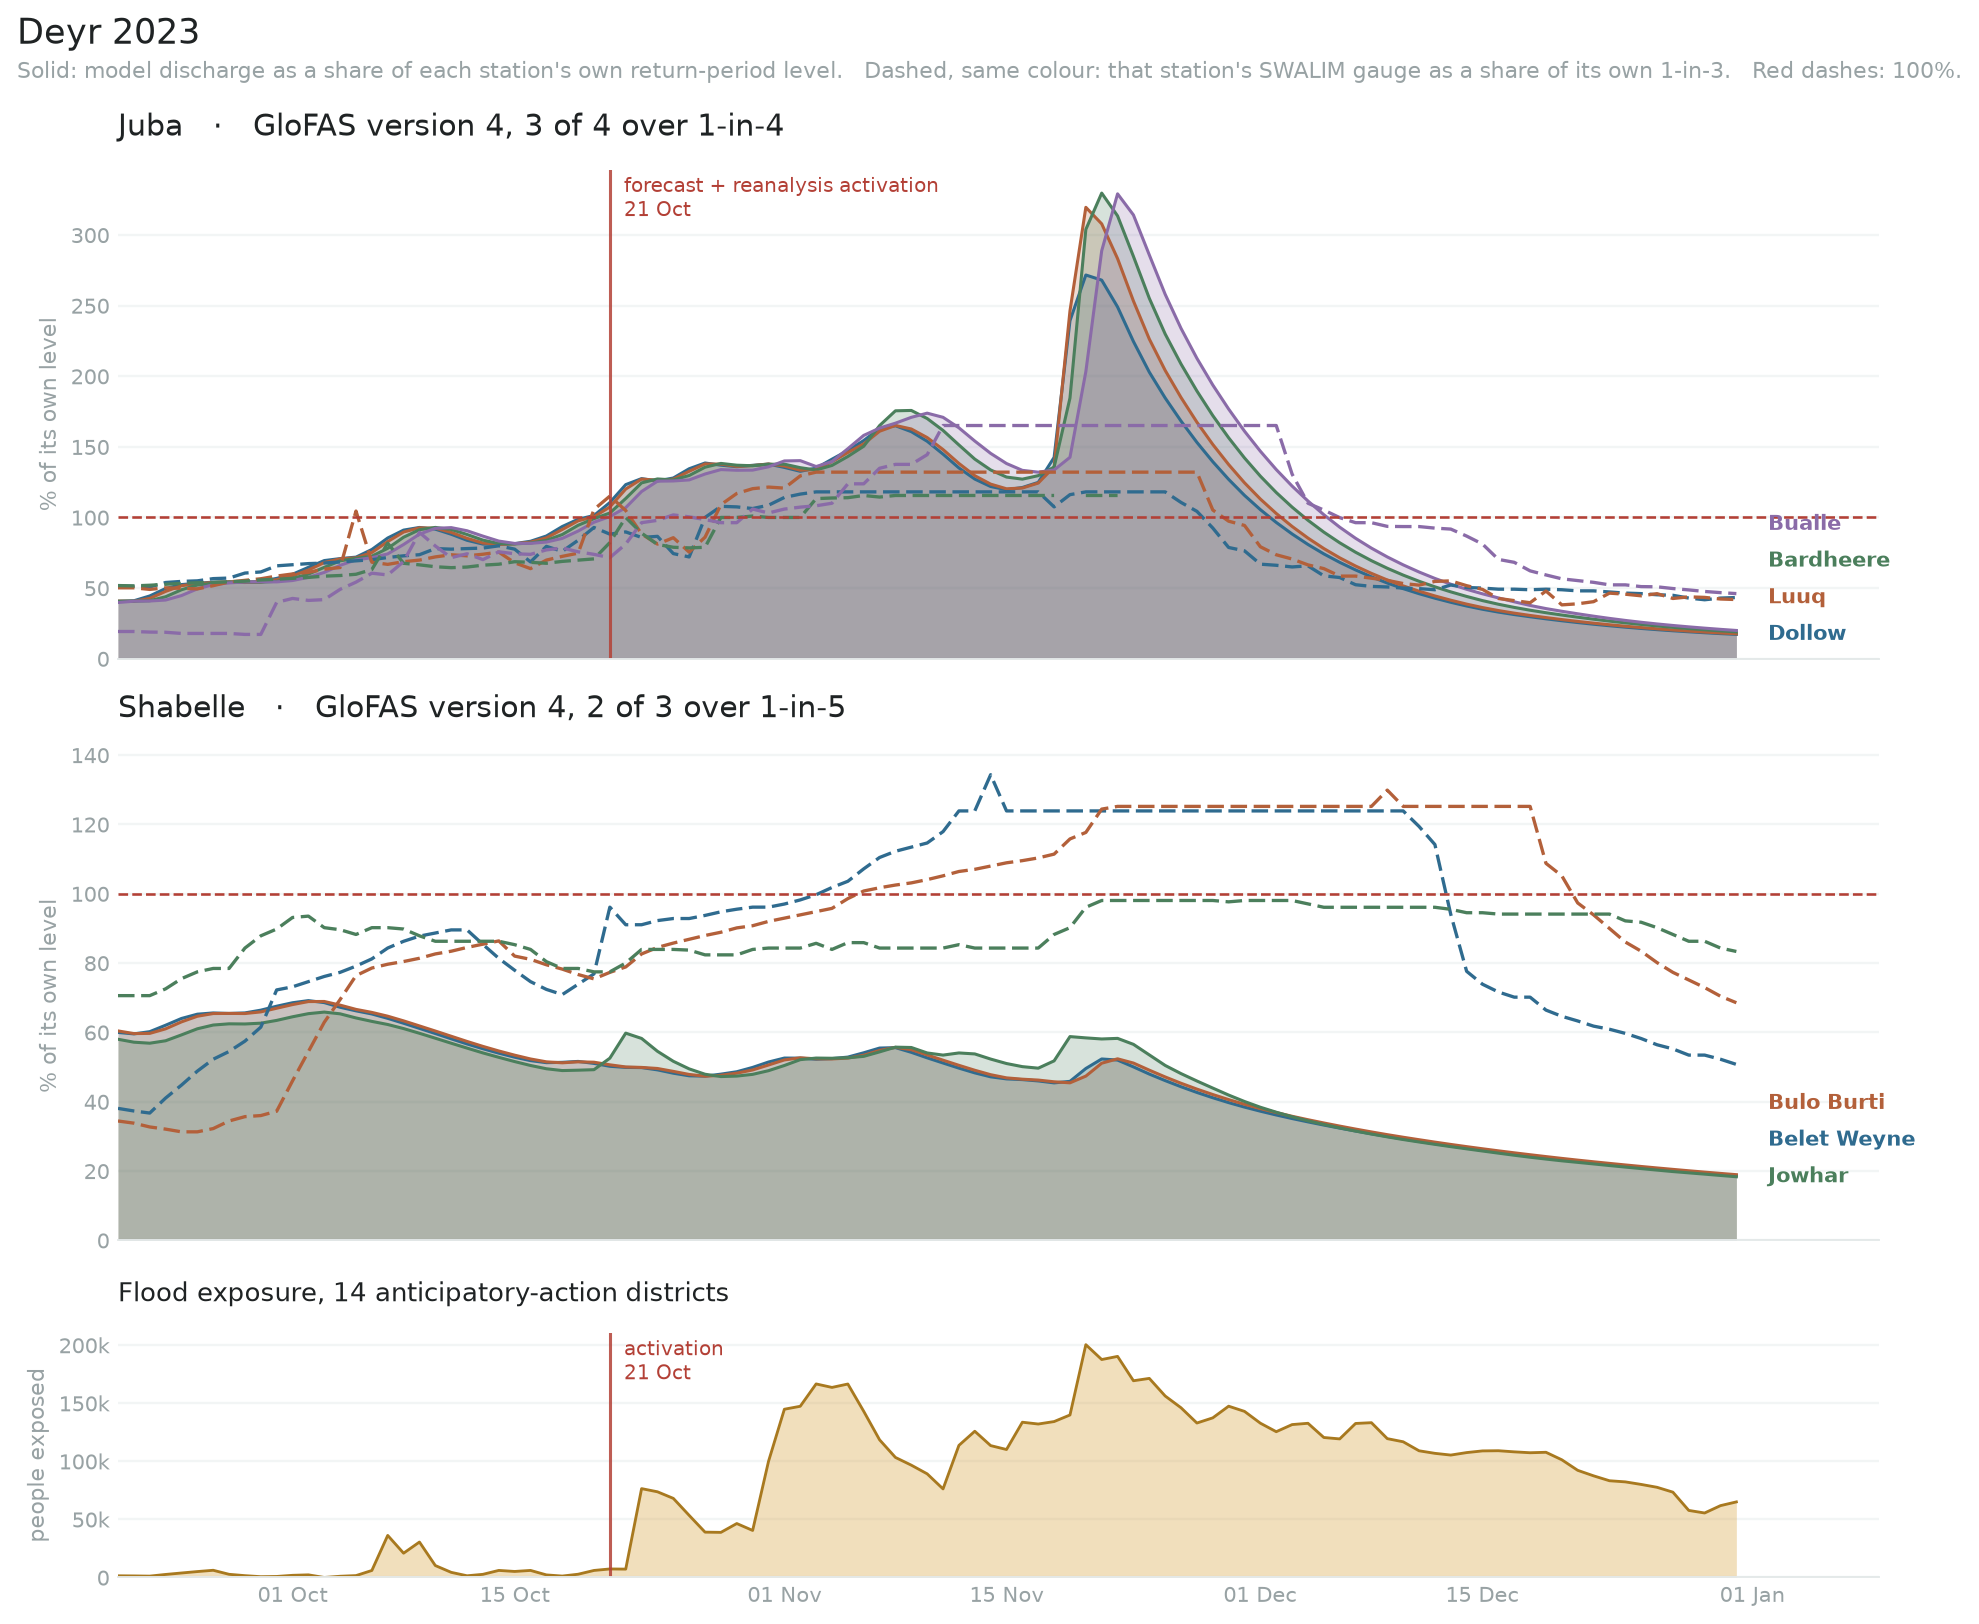Click the '01 Oct' x-axis tick label
1979x1624 pixels.
[293, 1595]
